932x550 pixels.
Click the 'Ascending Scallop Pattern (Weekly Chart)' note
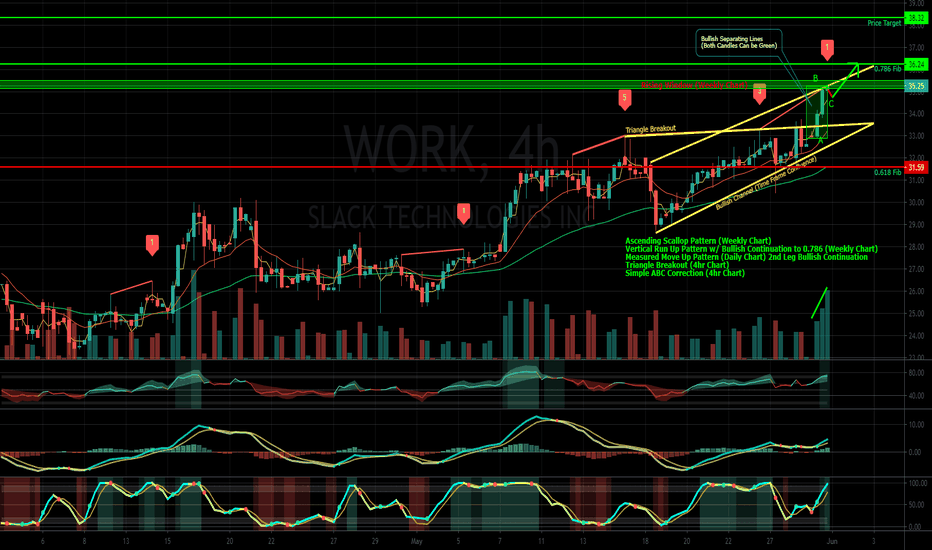tap(698, 241)
